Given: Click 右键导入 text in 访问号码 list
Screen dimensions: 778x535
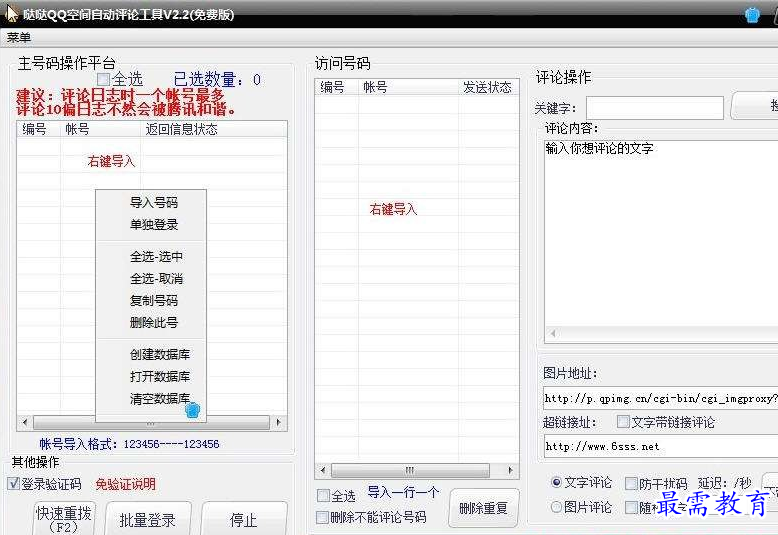Looking at the screenshot, I should coord(393,209).
